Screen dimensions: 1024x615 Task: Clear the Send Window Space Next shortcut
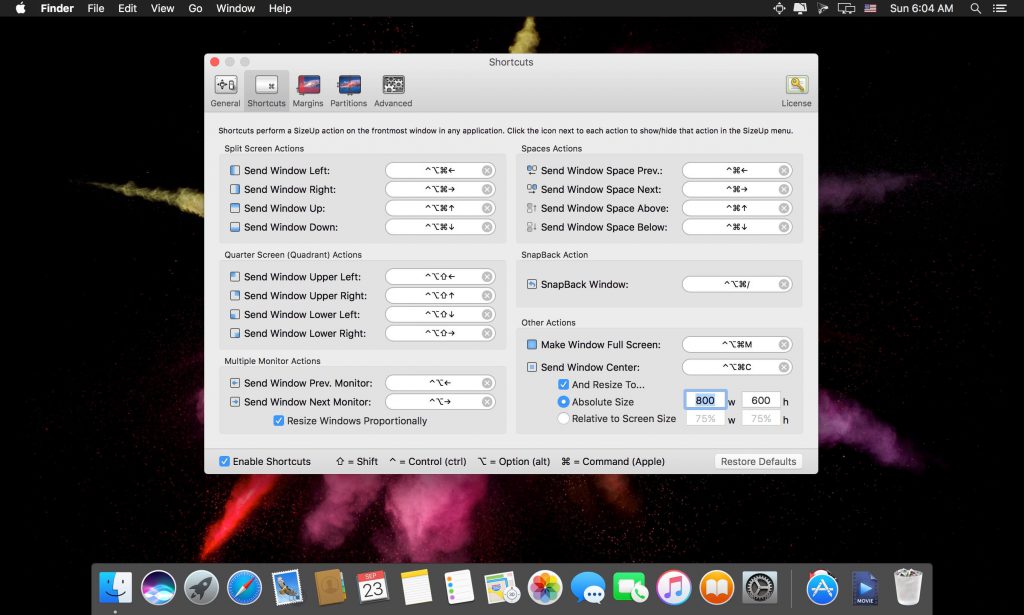point(784,190)
